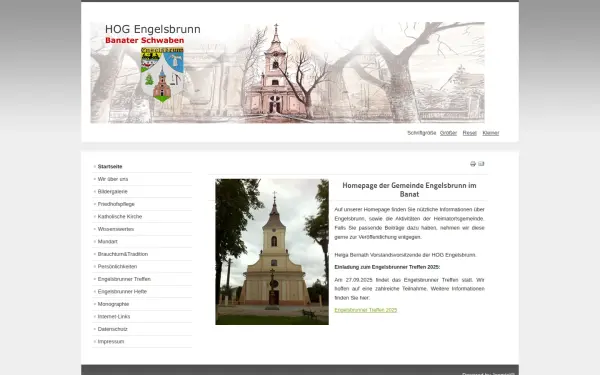
Task: Open the Internet-Links page
Action: [x=114, y=316]
